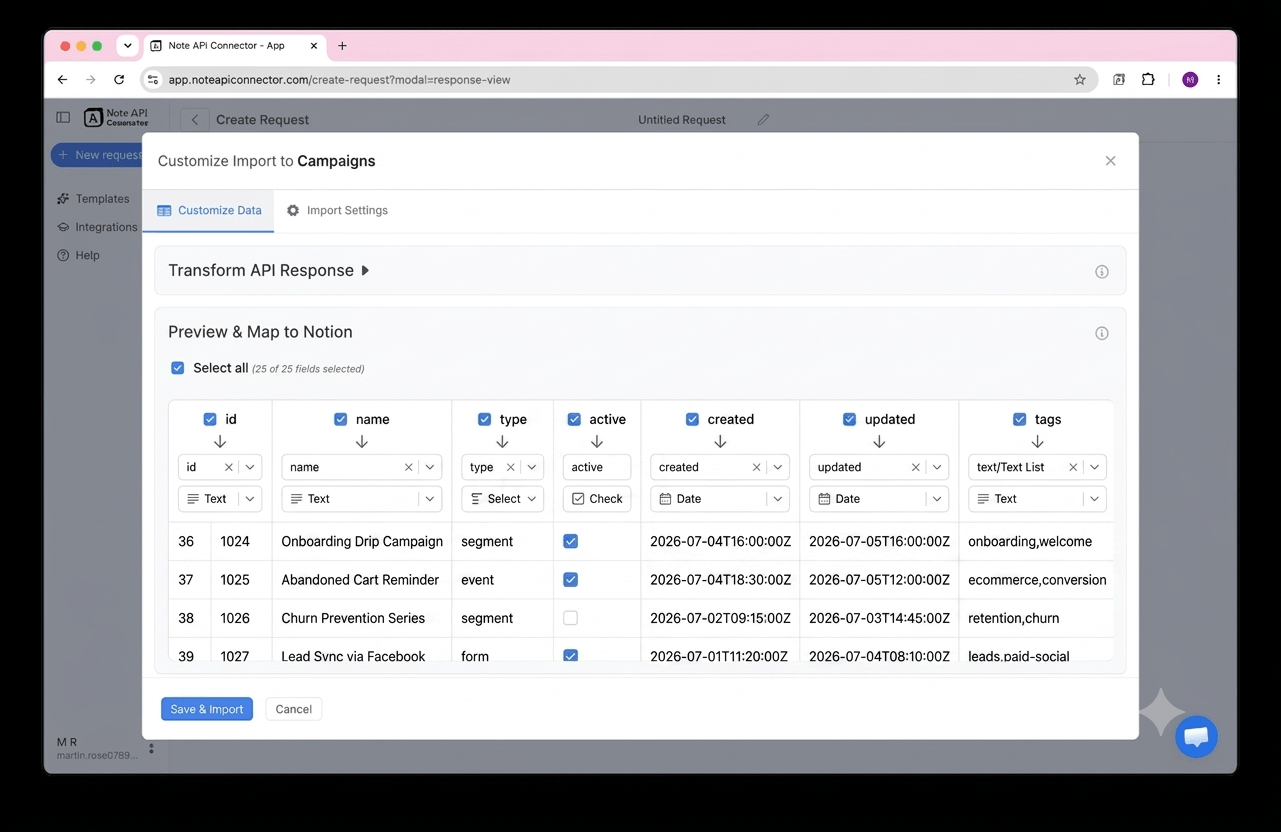The image size is (1281, 832).
Task: Show info for Transform API Response
Action: point(1102,271)
